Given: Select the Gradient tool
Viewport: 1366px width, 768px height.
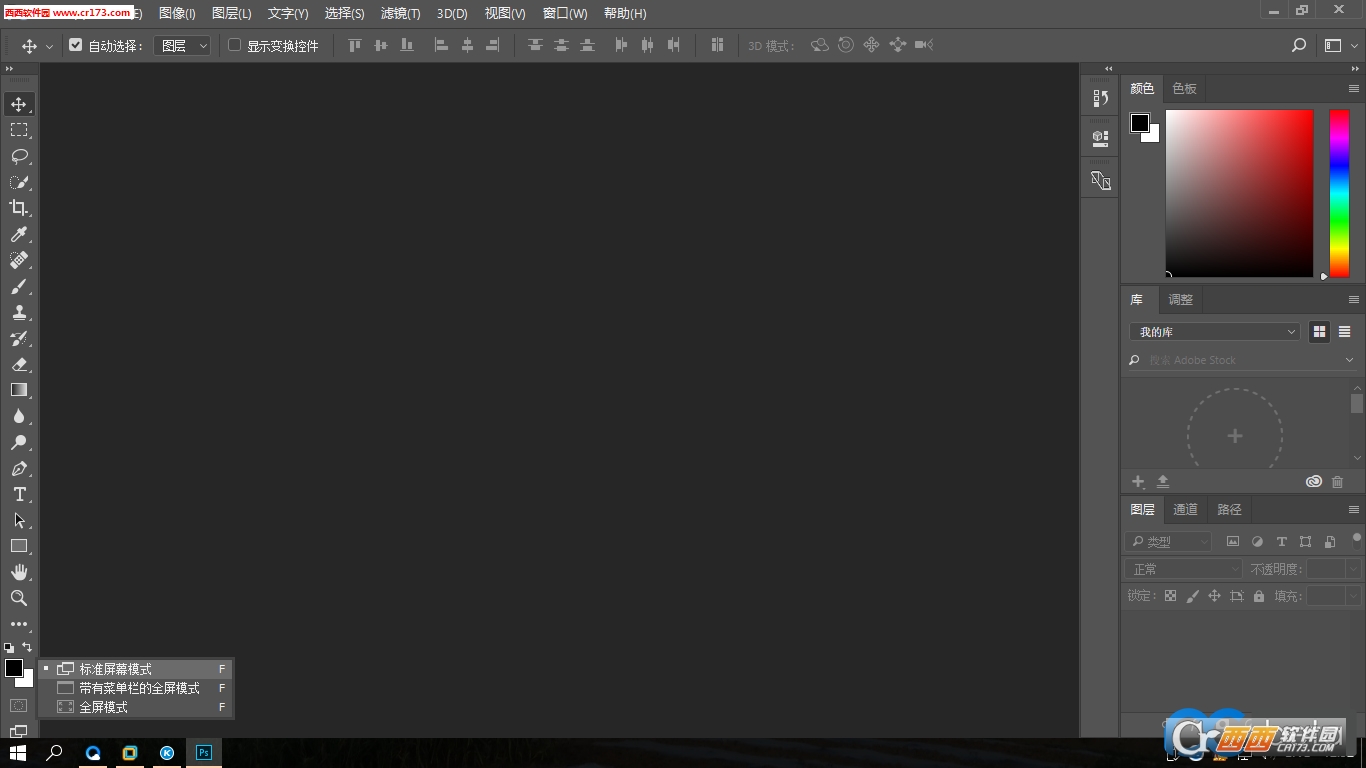Looking at the screenshot, I should click(20, 390).
